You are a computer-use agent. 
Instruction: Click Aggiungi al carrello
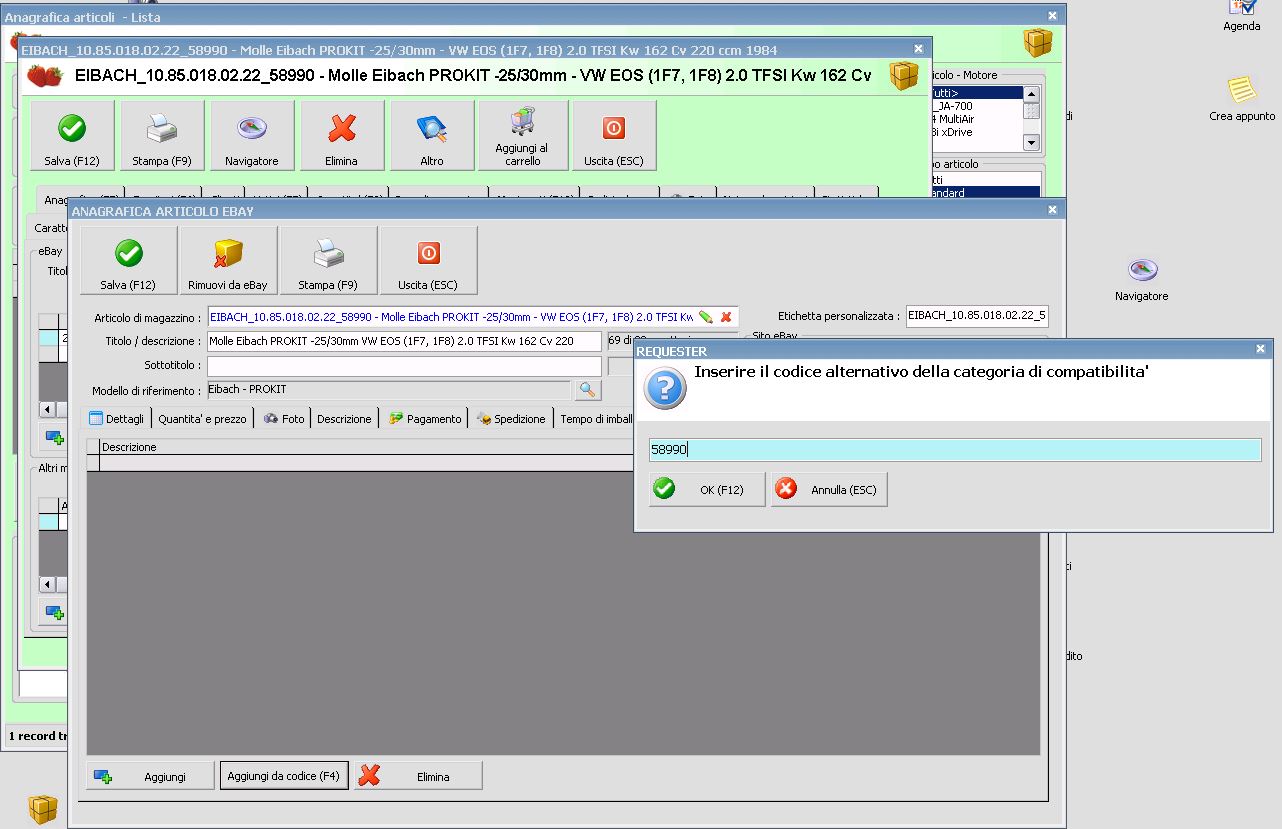click(523, 136)
